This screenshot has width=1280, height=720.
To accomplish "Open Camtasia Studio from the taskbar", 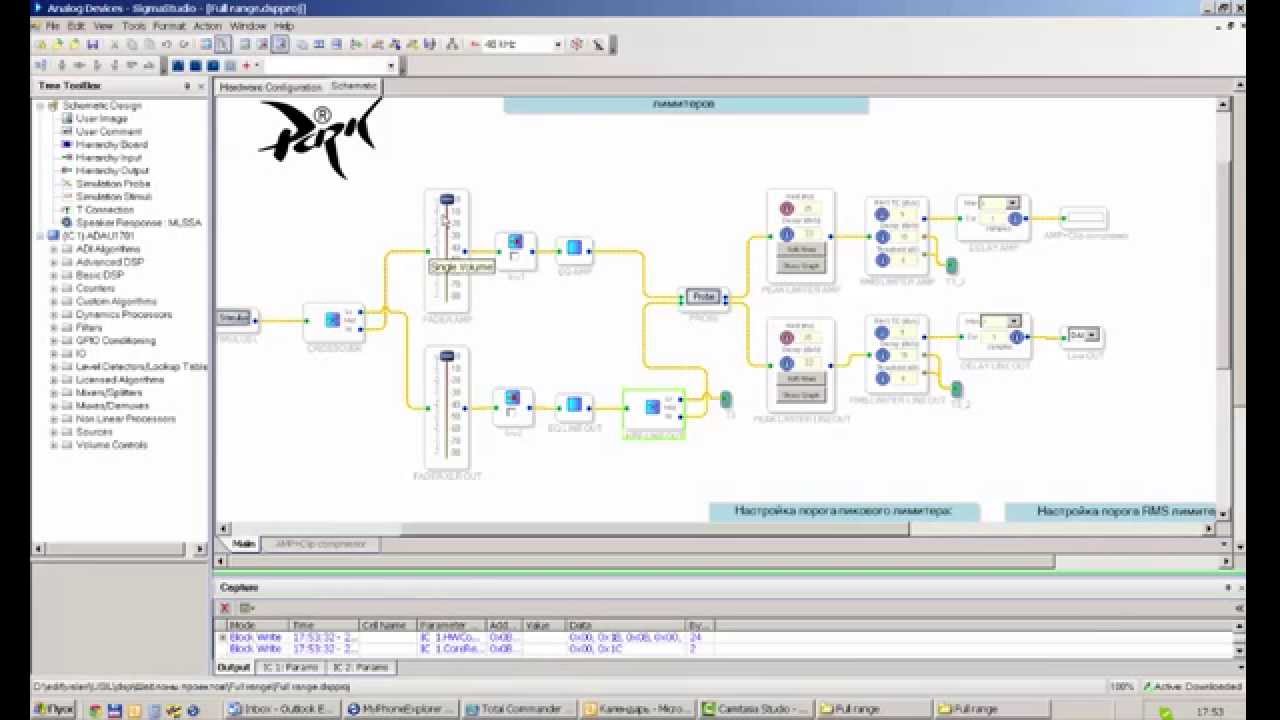I will 754,709.
